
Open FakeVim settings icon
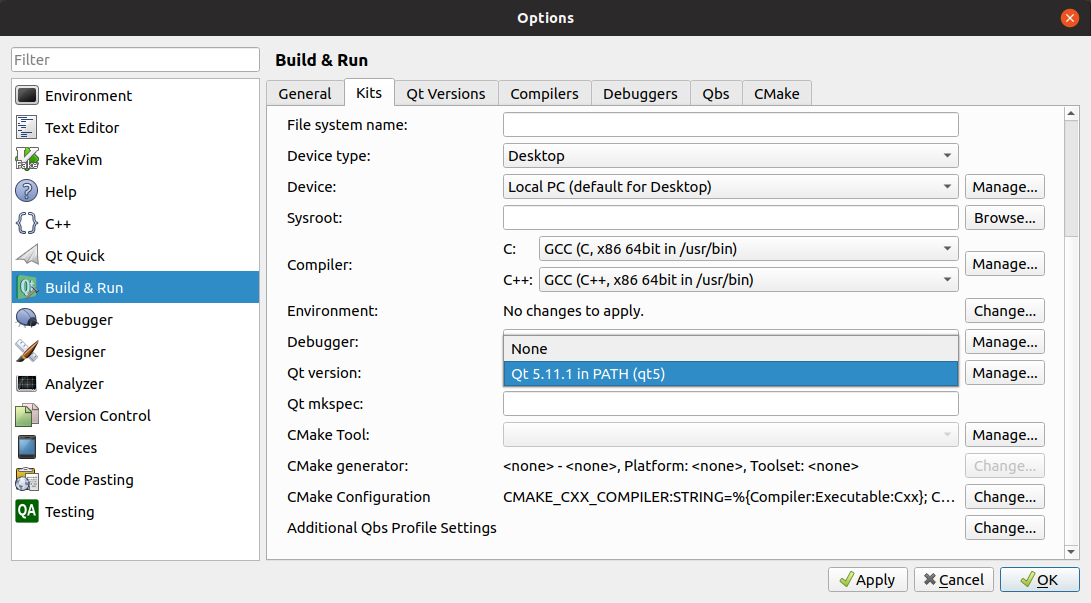[x=27, y=160]
